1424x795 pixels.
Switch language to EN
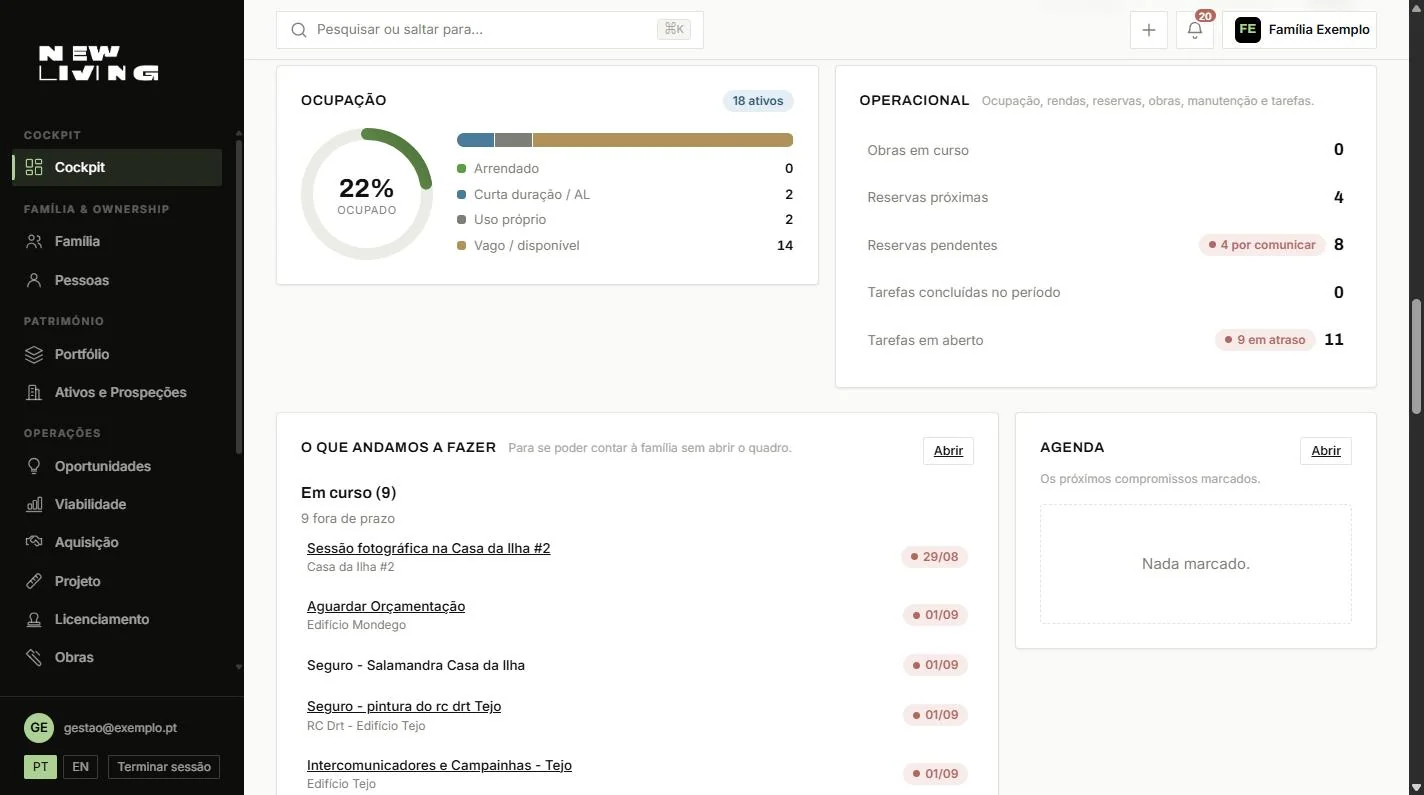[x=80, y=767]
